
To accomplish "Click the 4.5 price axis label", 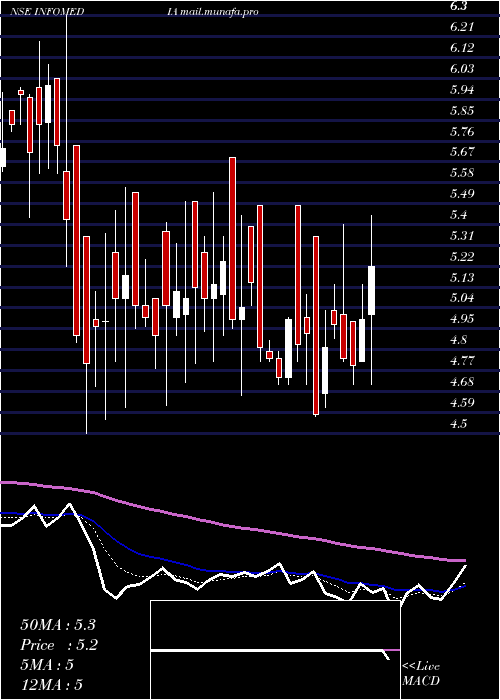I will click(459, 424).
